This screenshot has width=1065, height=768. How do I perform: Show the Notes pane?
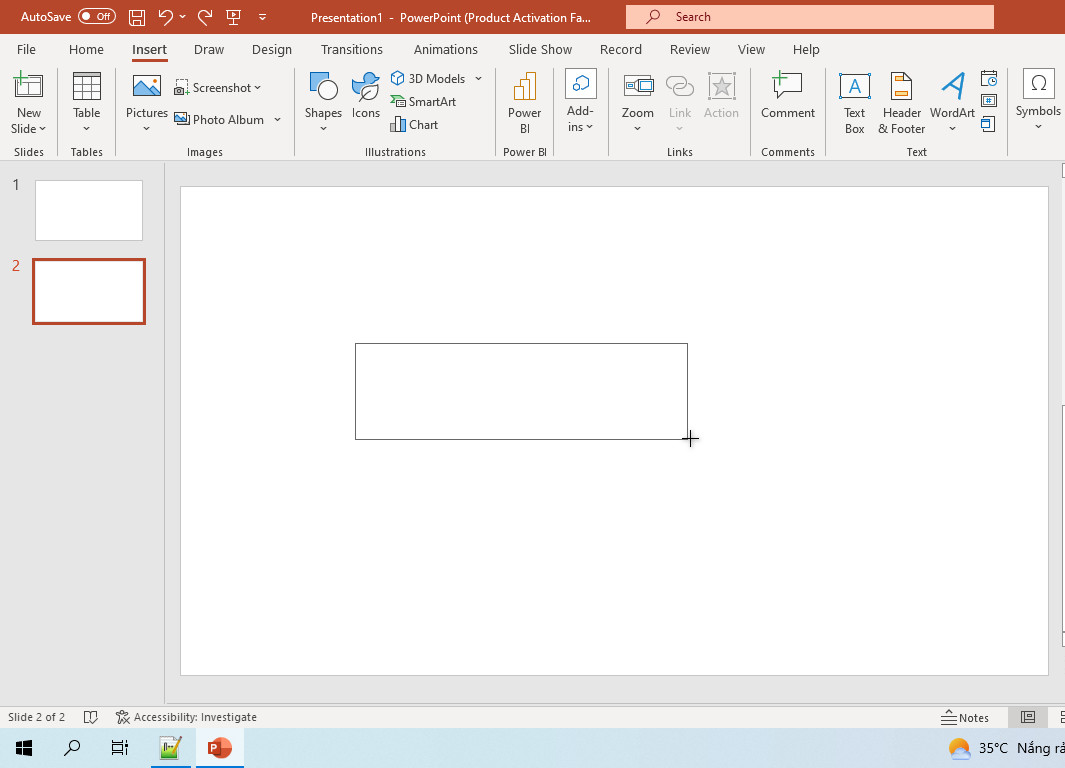(964, 717)
